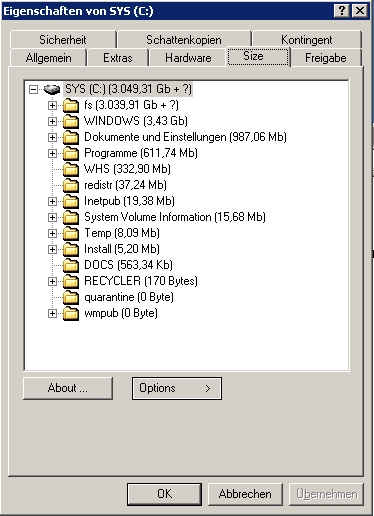Expand the Temp folder node

tap(52, 233)
